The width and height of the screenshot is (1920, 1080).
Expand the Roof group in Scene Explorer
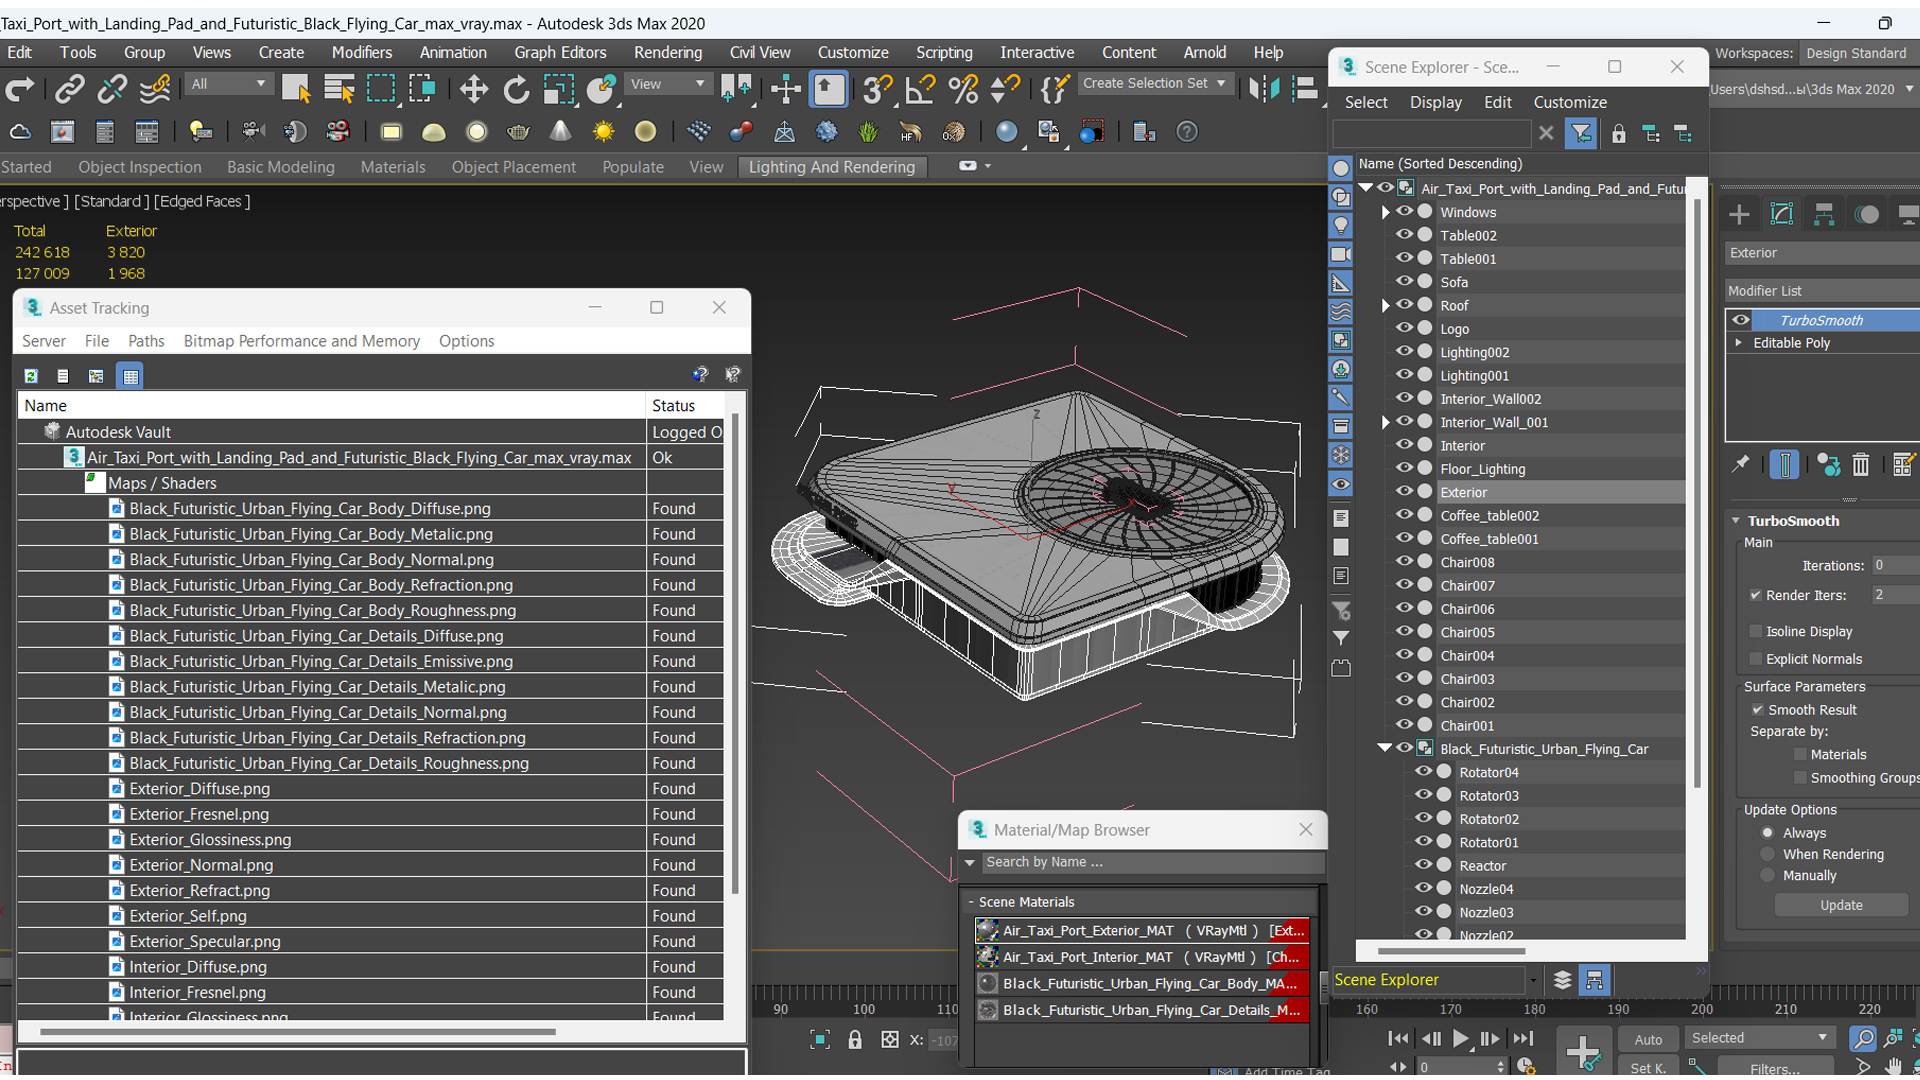1386,305
